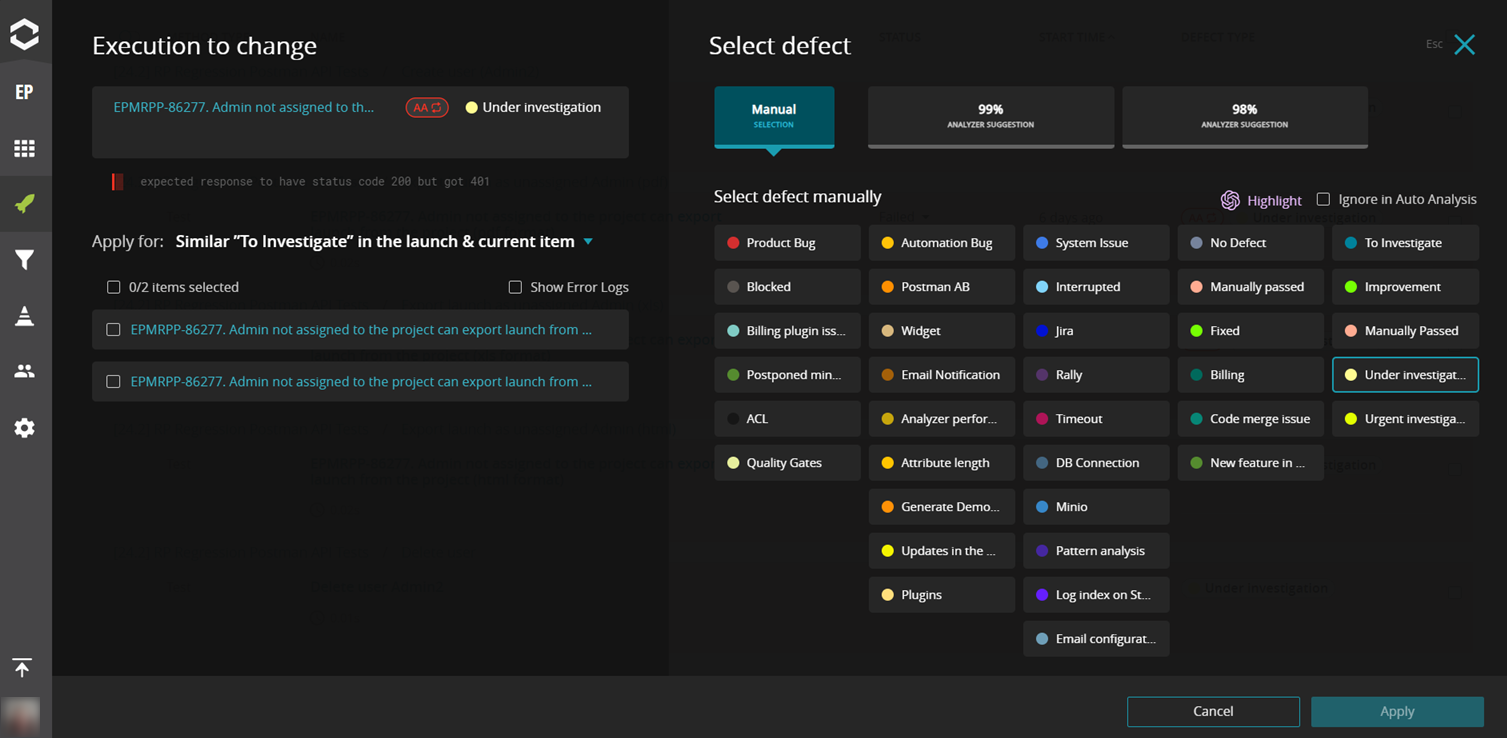Select the Billing defect type
Viewport: 1507px width, 738px height.
coord(1251,375)
